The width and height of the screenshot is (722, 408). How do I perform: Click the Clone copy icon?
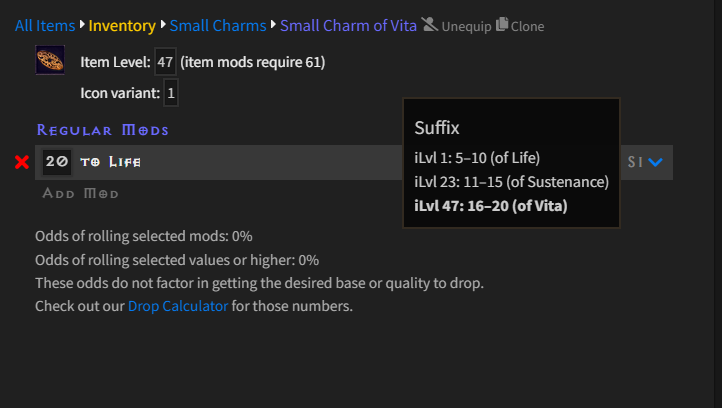[x=502, y=25]
